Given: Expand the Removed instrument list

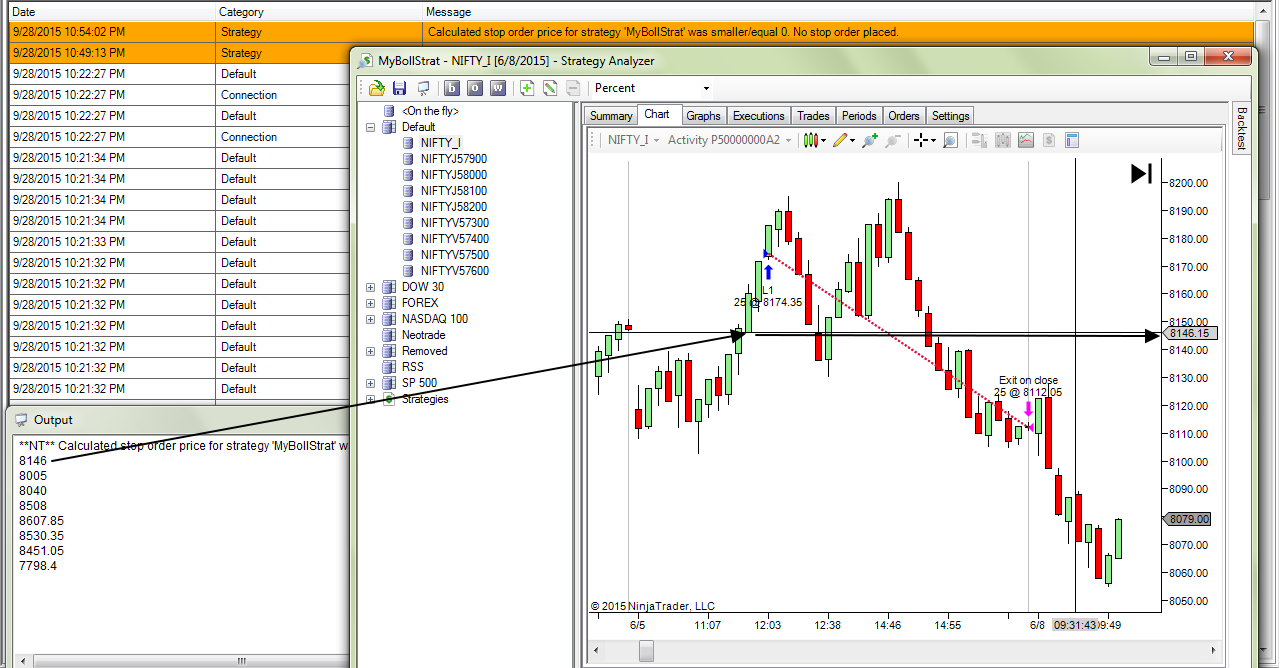Looking at the screenshot, I should tap(370, 351).
